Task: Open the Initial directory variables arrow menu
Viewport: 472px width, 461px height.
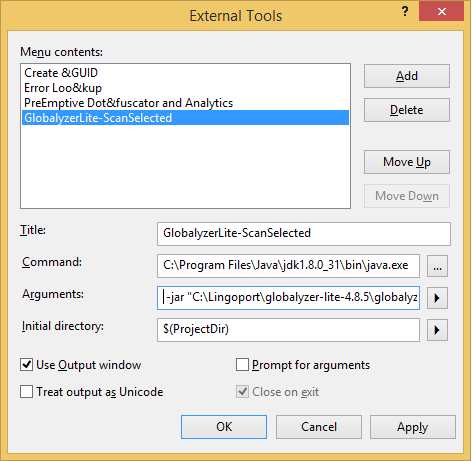Action: (437, 330)
